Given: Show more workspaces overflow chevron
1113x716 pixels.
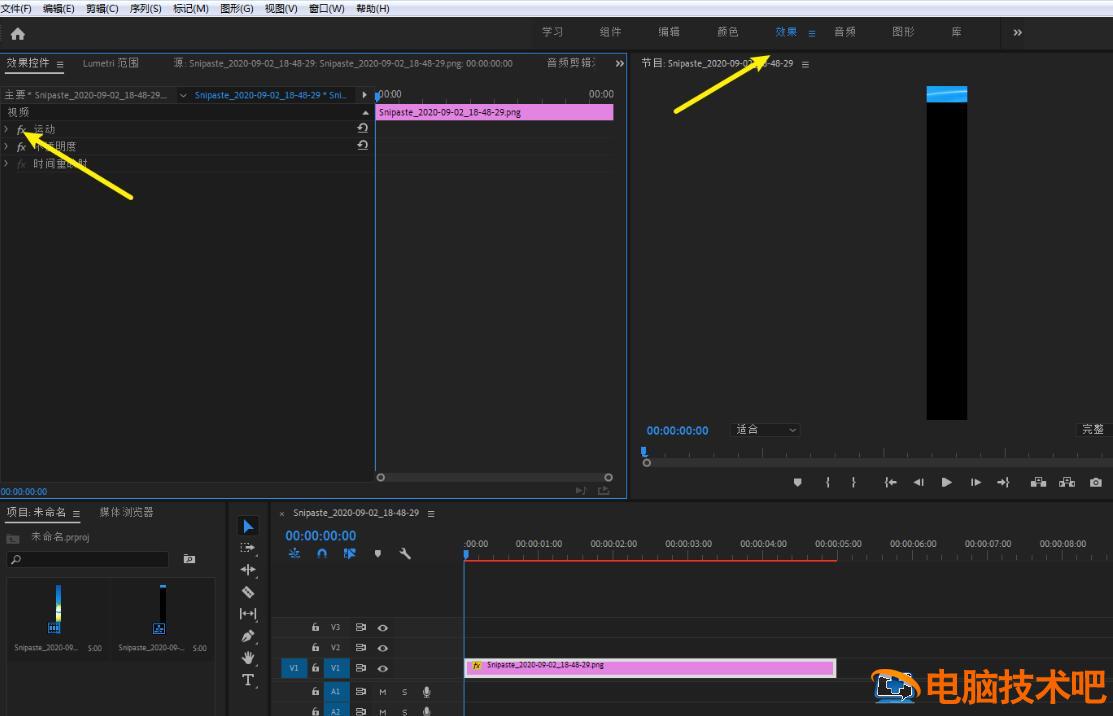Looking at the screenshot, I should tap(1018, 33).
